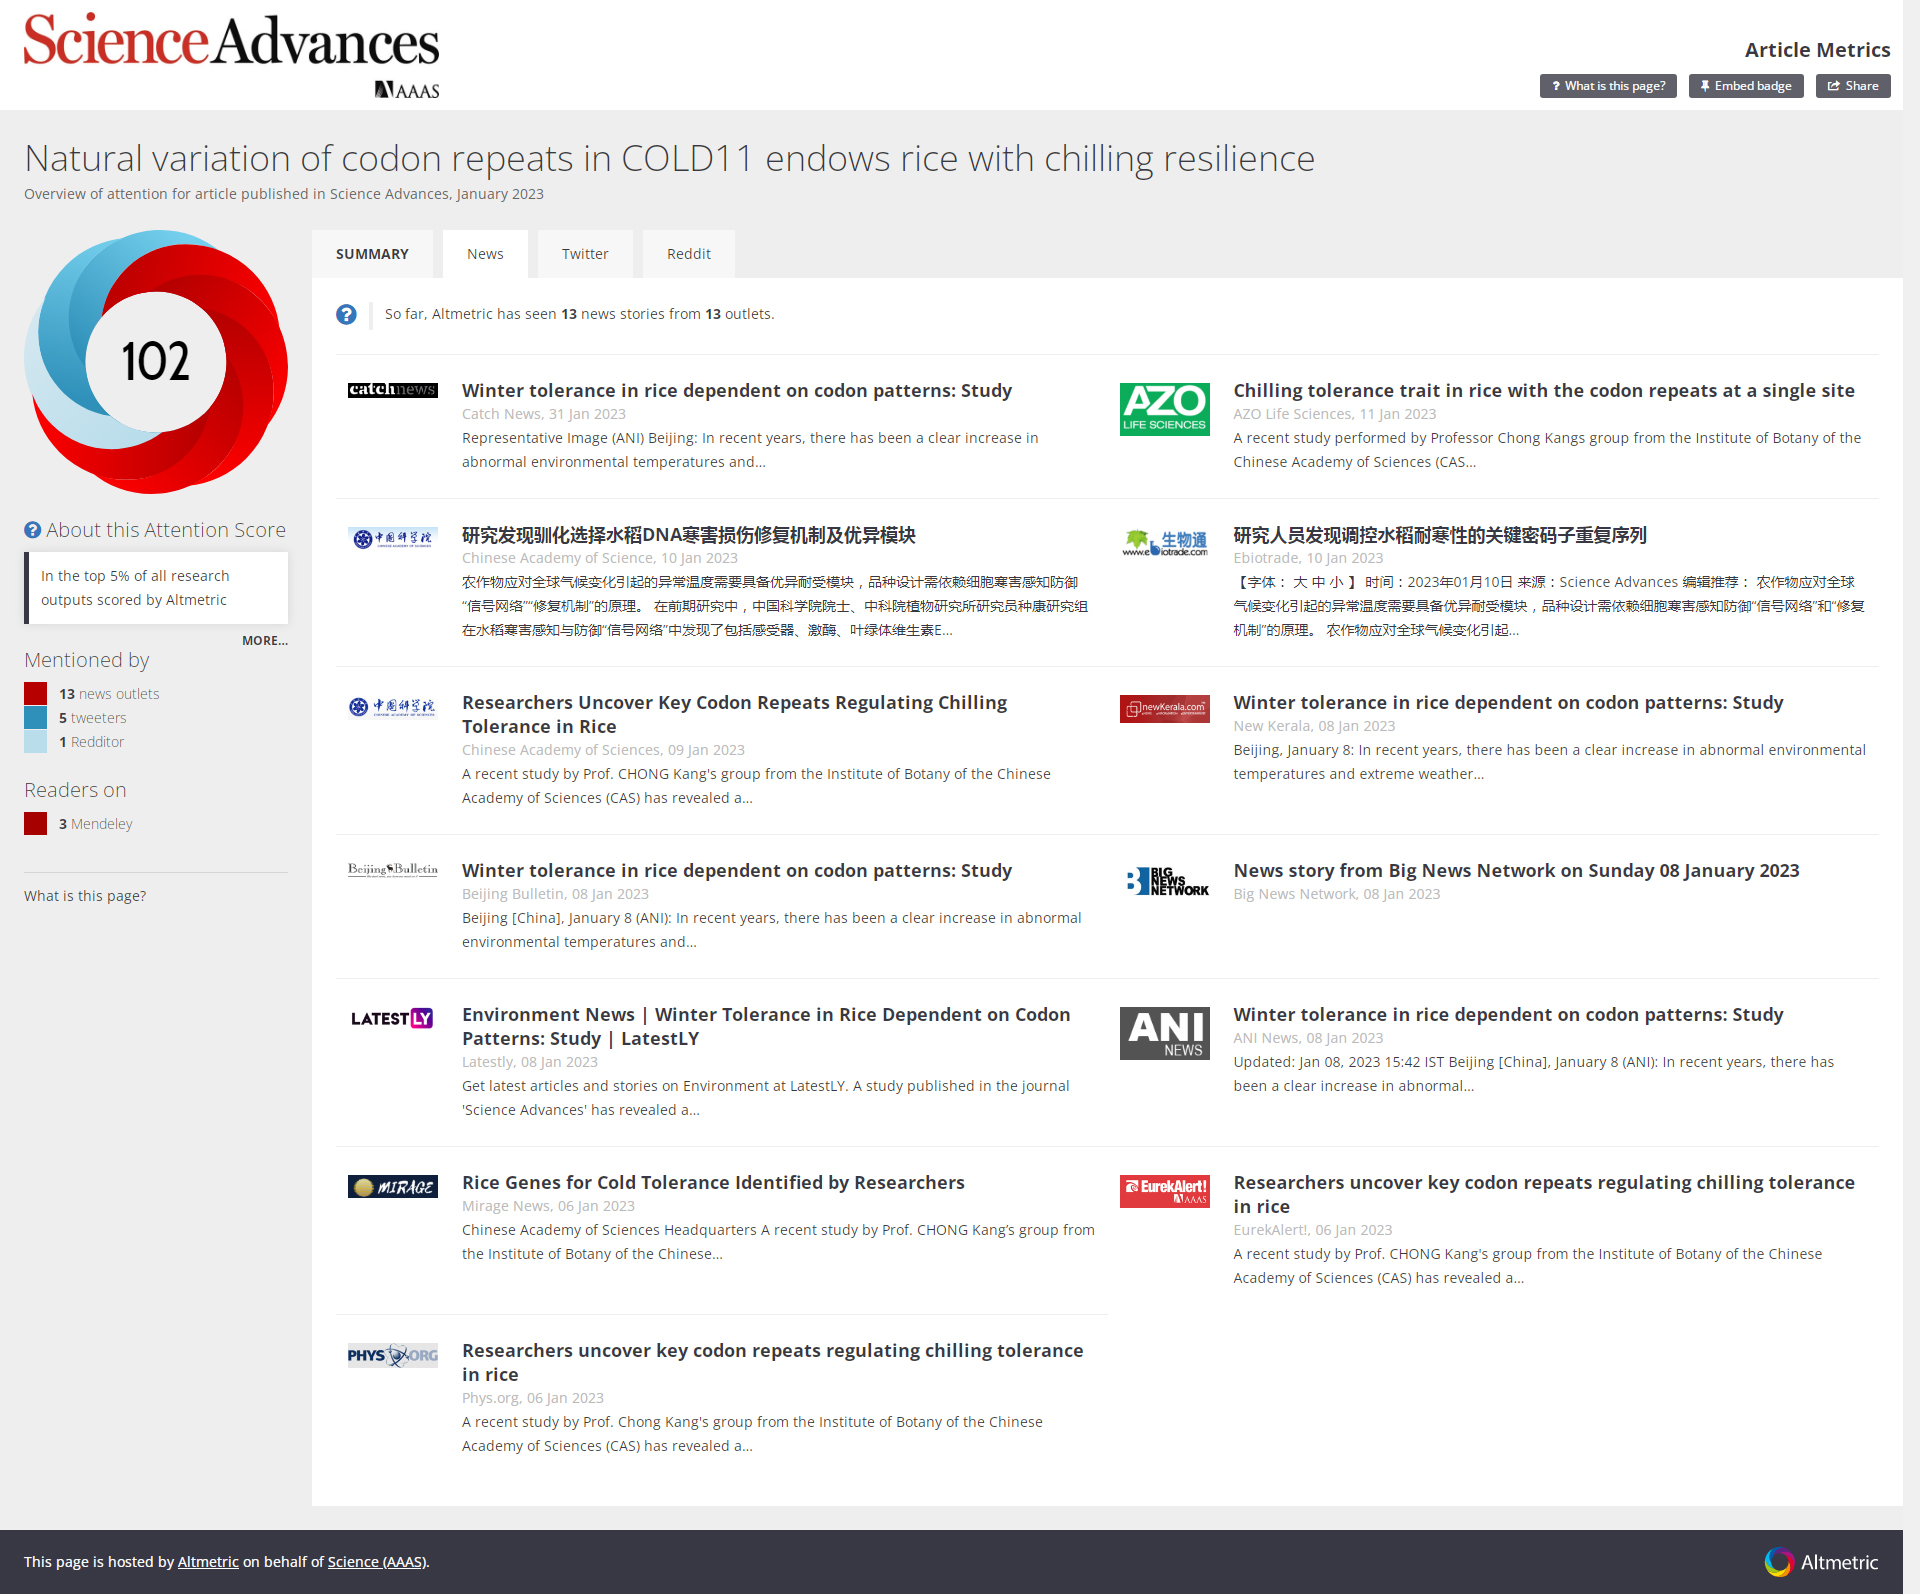Open the 3 Mendeley readers link
This screenshot has height=1594, width=1920.
click(x=96, y=824)
